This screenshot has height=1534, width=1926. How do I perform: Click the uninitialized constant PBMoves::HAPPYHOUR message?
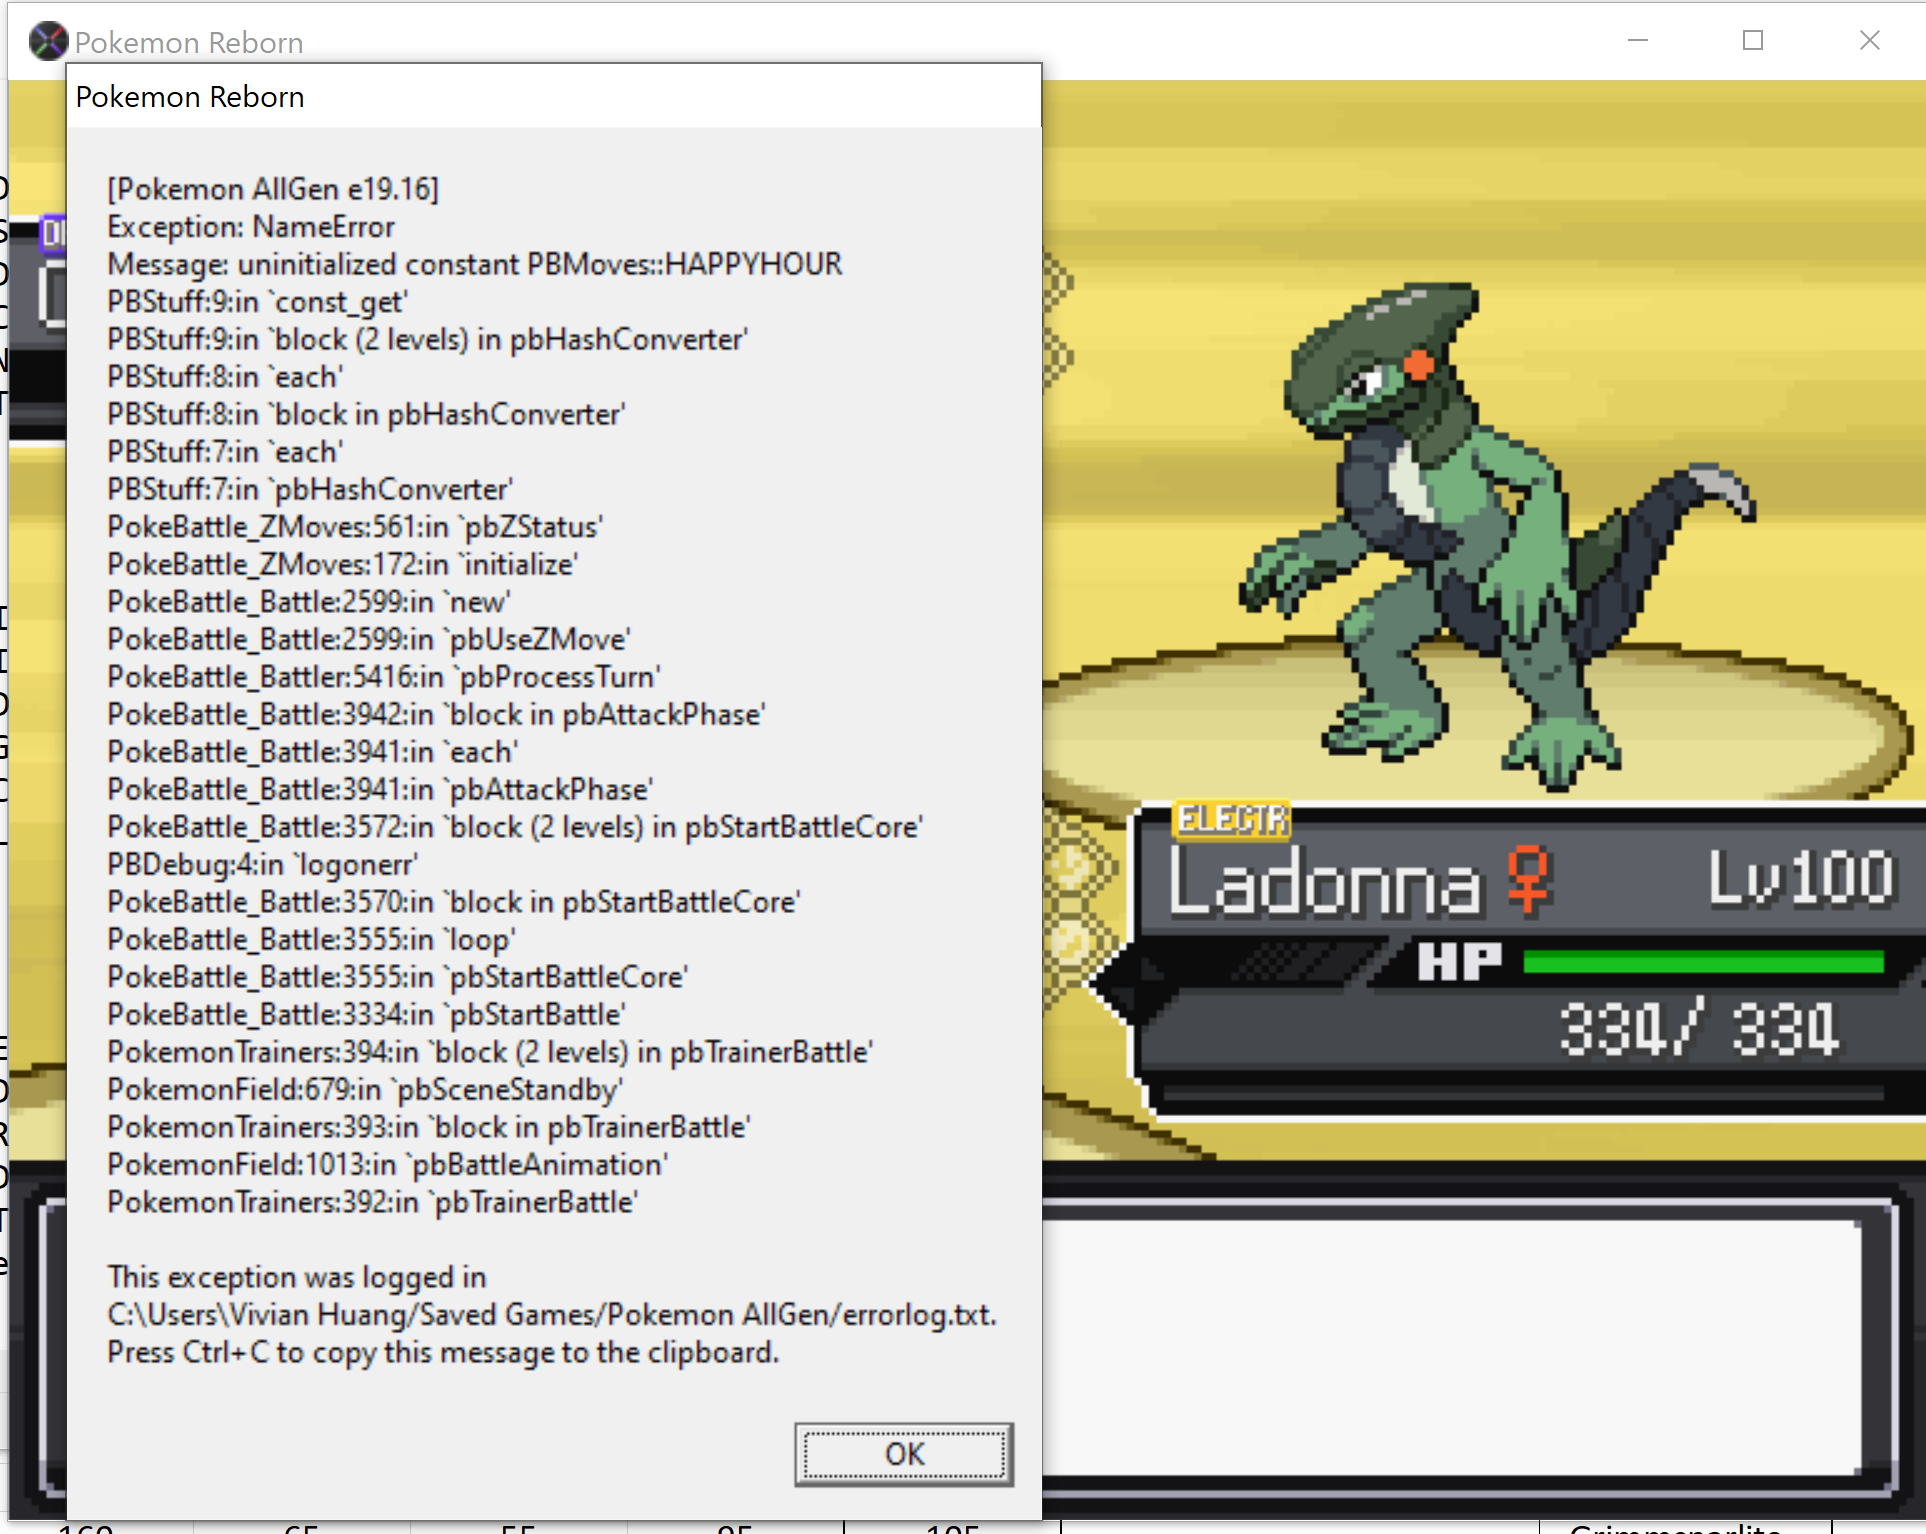pos(475,264)
